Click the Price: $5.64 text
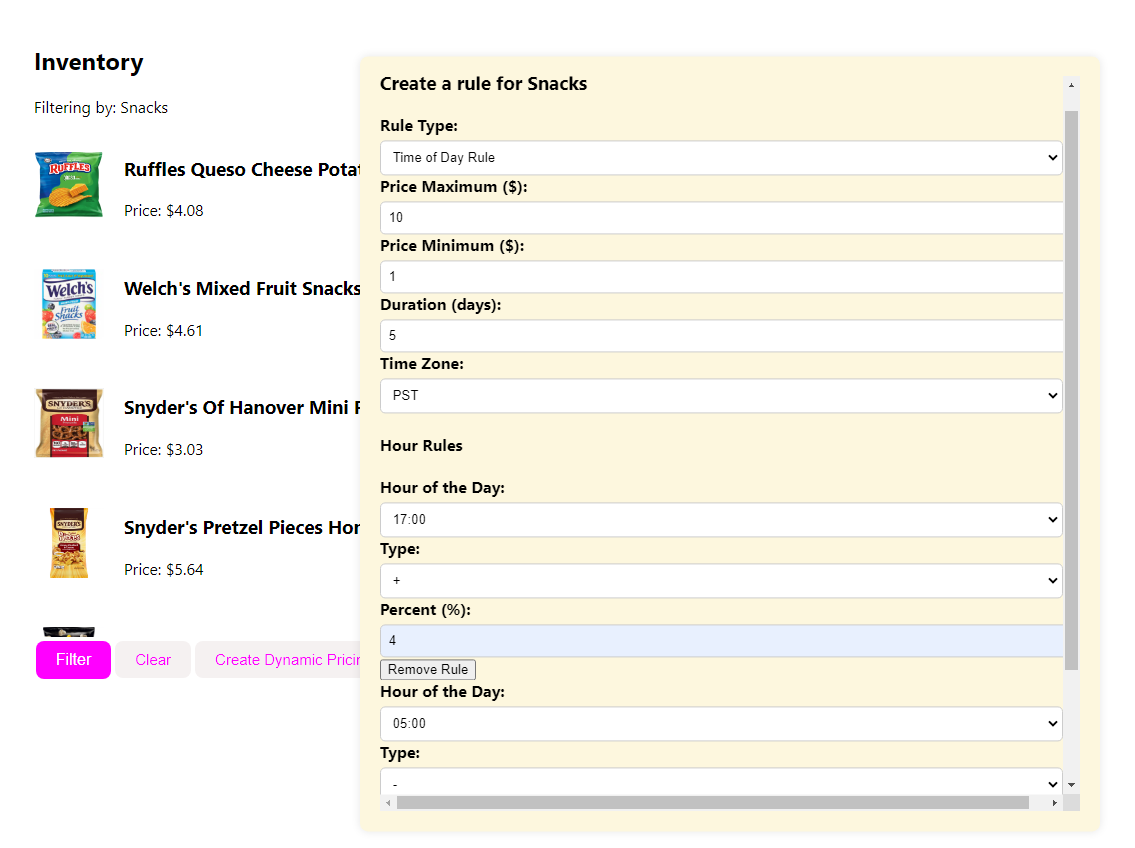 tap(164, 570)
